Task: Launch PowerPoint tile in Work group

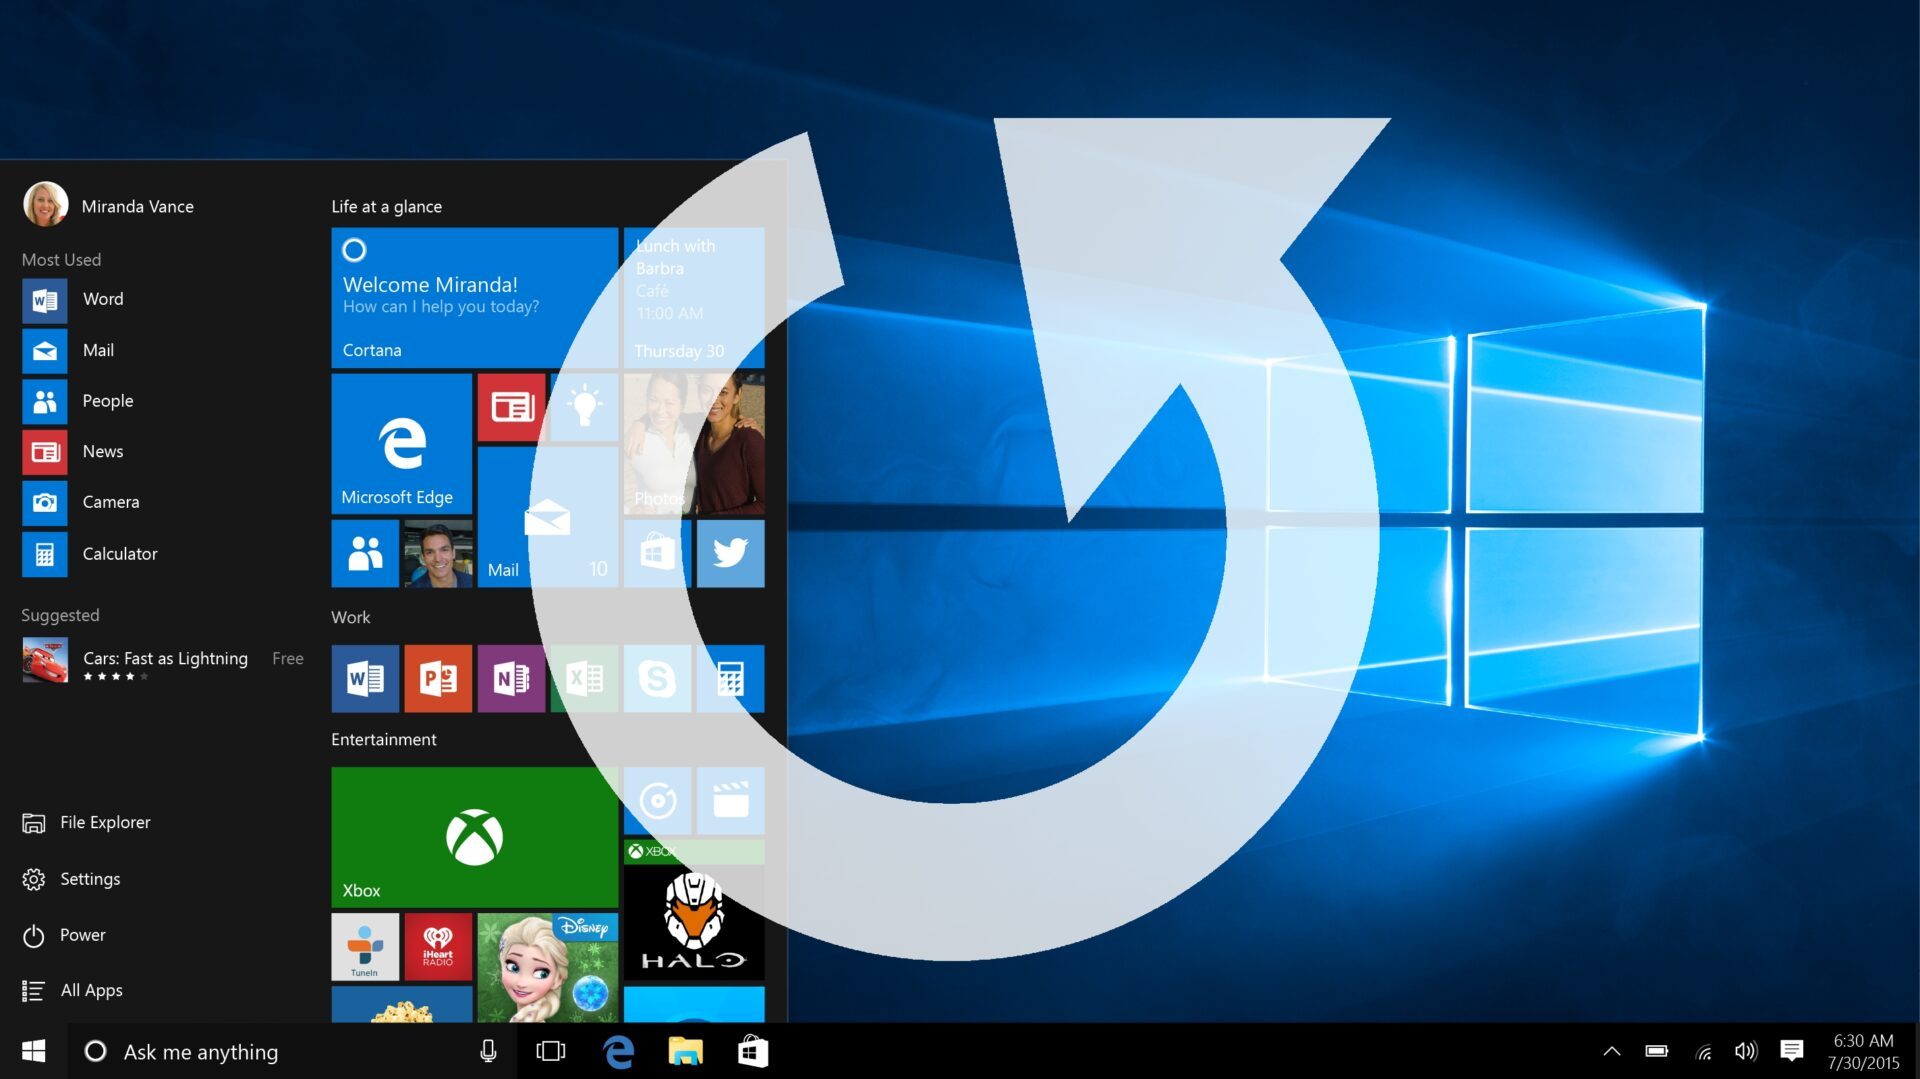Action: [x=438, y=679]
